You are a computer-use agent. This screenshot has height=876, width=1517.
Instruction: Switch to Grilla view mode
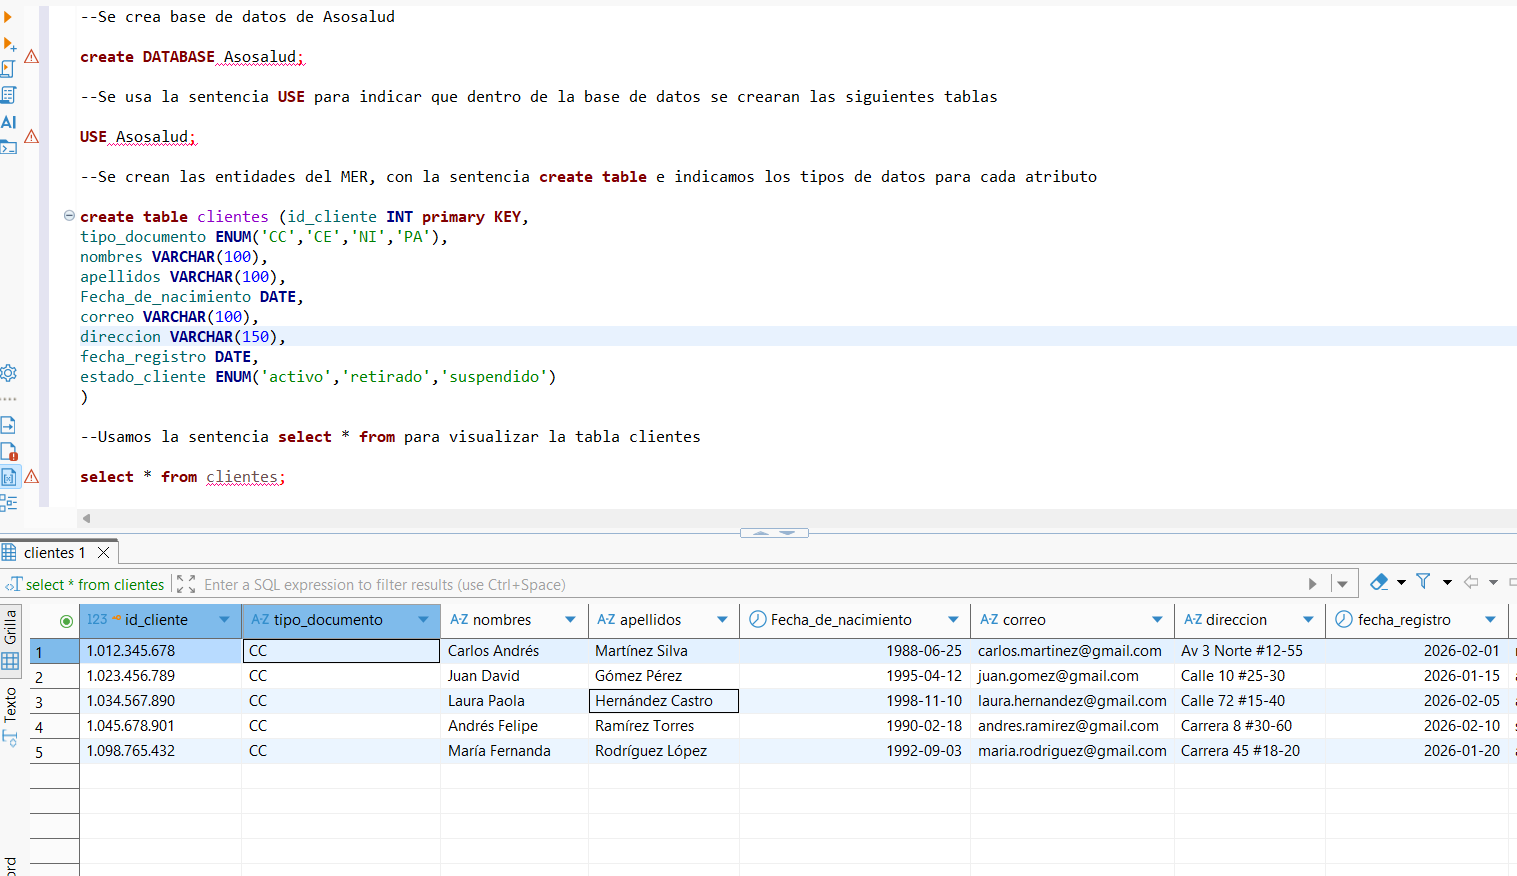11,639
